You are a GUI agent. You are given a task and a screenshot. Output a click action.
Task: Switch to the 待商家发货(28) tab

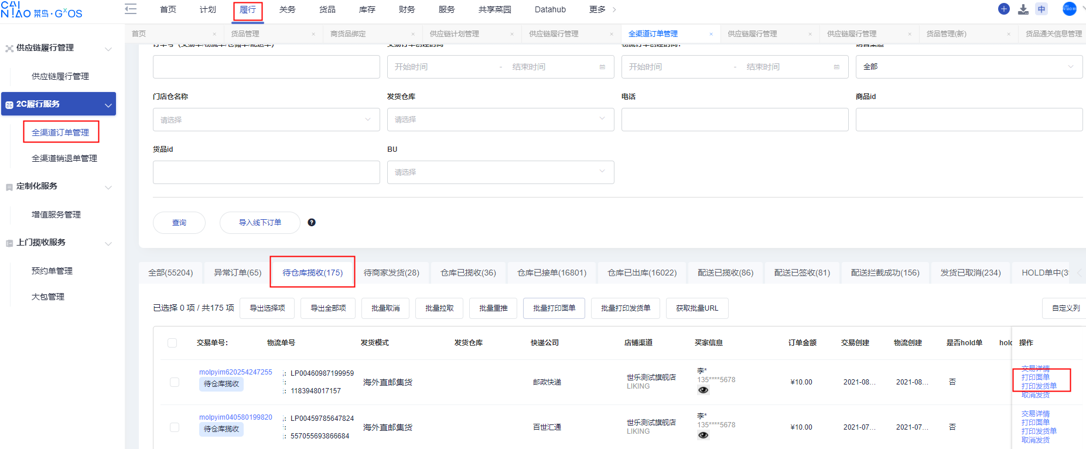[391, 272]
